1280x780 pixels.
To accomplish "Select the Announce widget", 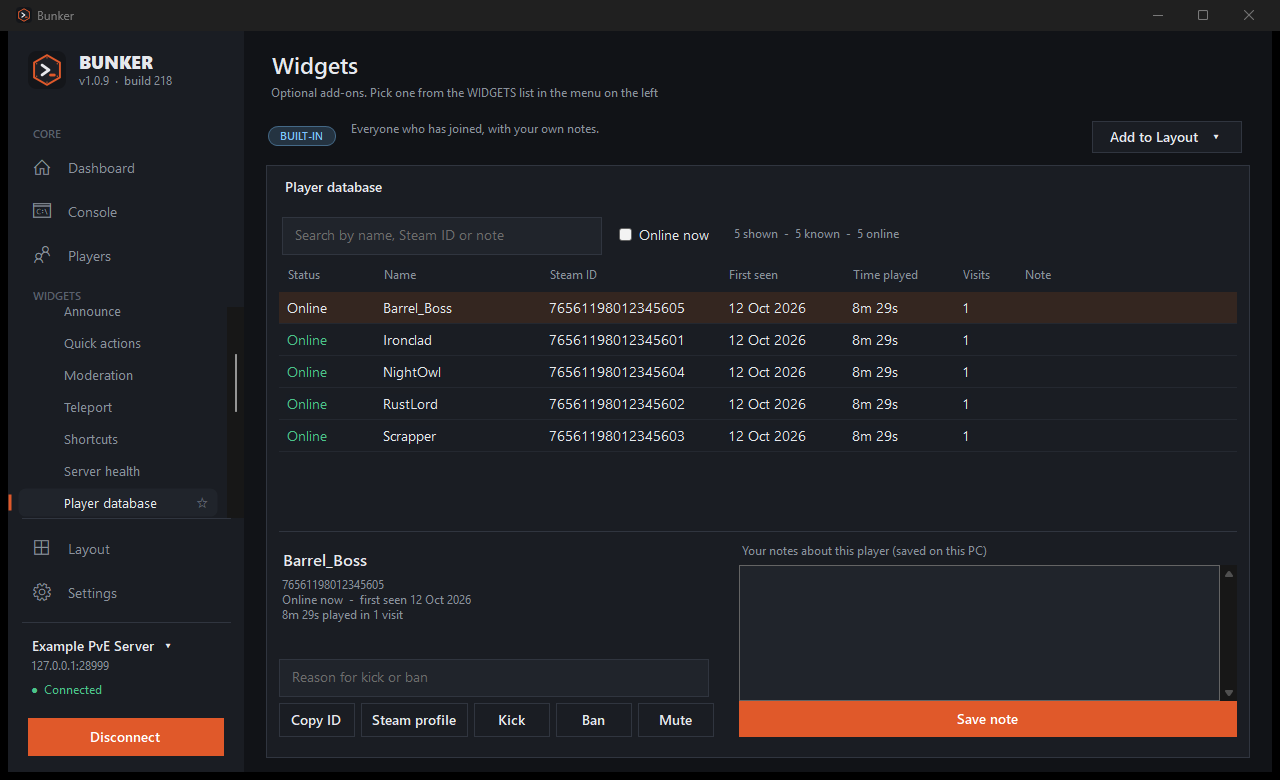I will point(92,311).
